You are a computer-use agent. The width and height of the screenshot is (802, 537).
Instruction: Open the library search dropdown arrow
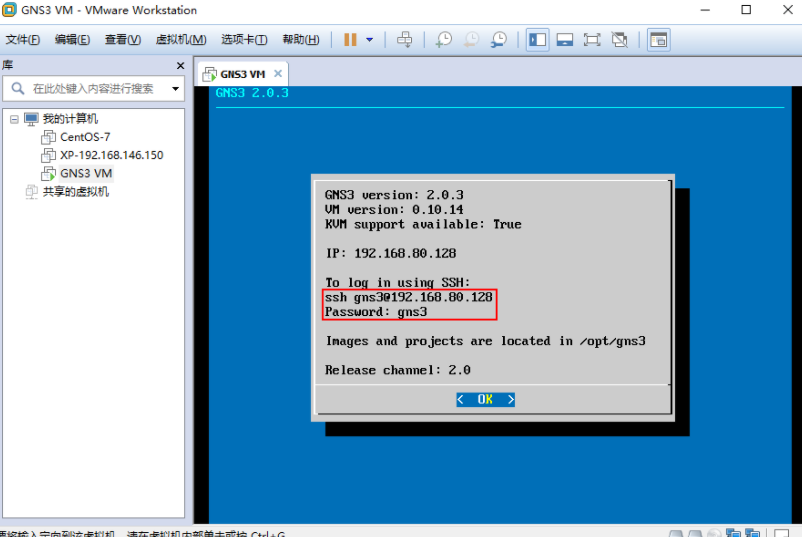click(175, 88)
